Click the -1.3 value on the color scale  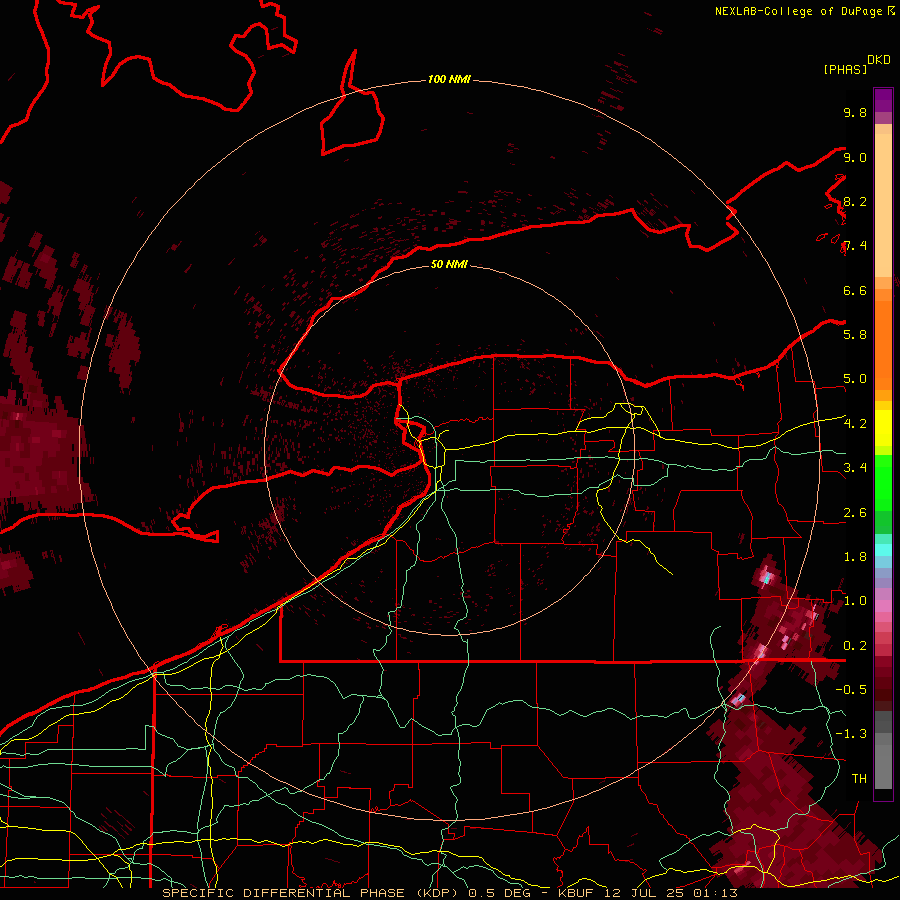pyautogui.click(x=851, y=734)
